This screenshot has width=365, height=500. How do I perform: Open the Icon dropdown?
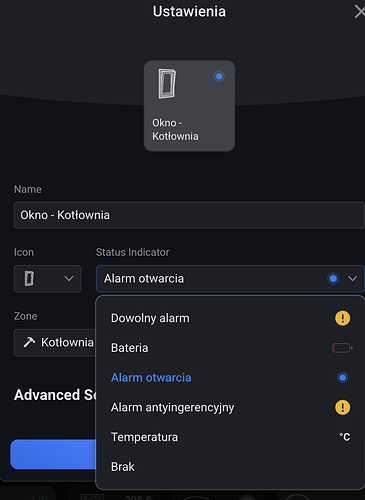coord(48,279)
